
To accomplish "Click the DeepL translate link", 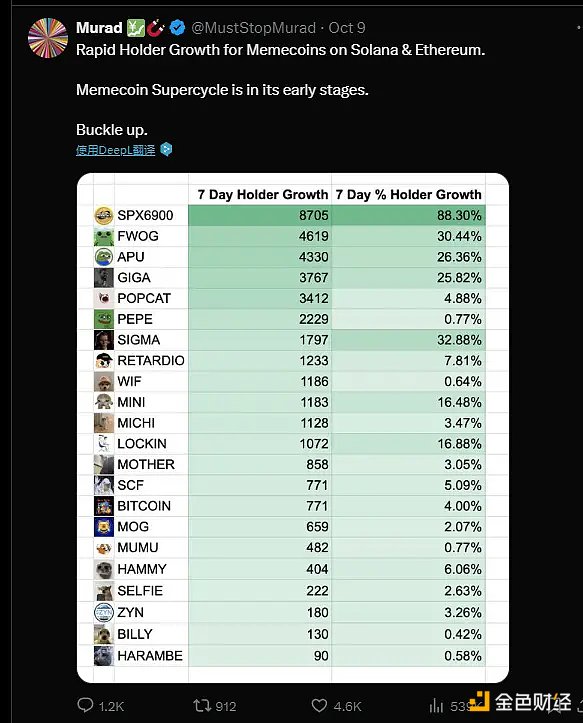I will [x=116, y=150].
